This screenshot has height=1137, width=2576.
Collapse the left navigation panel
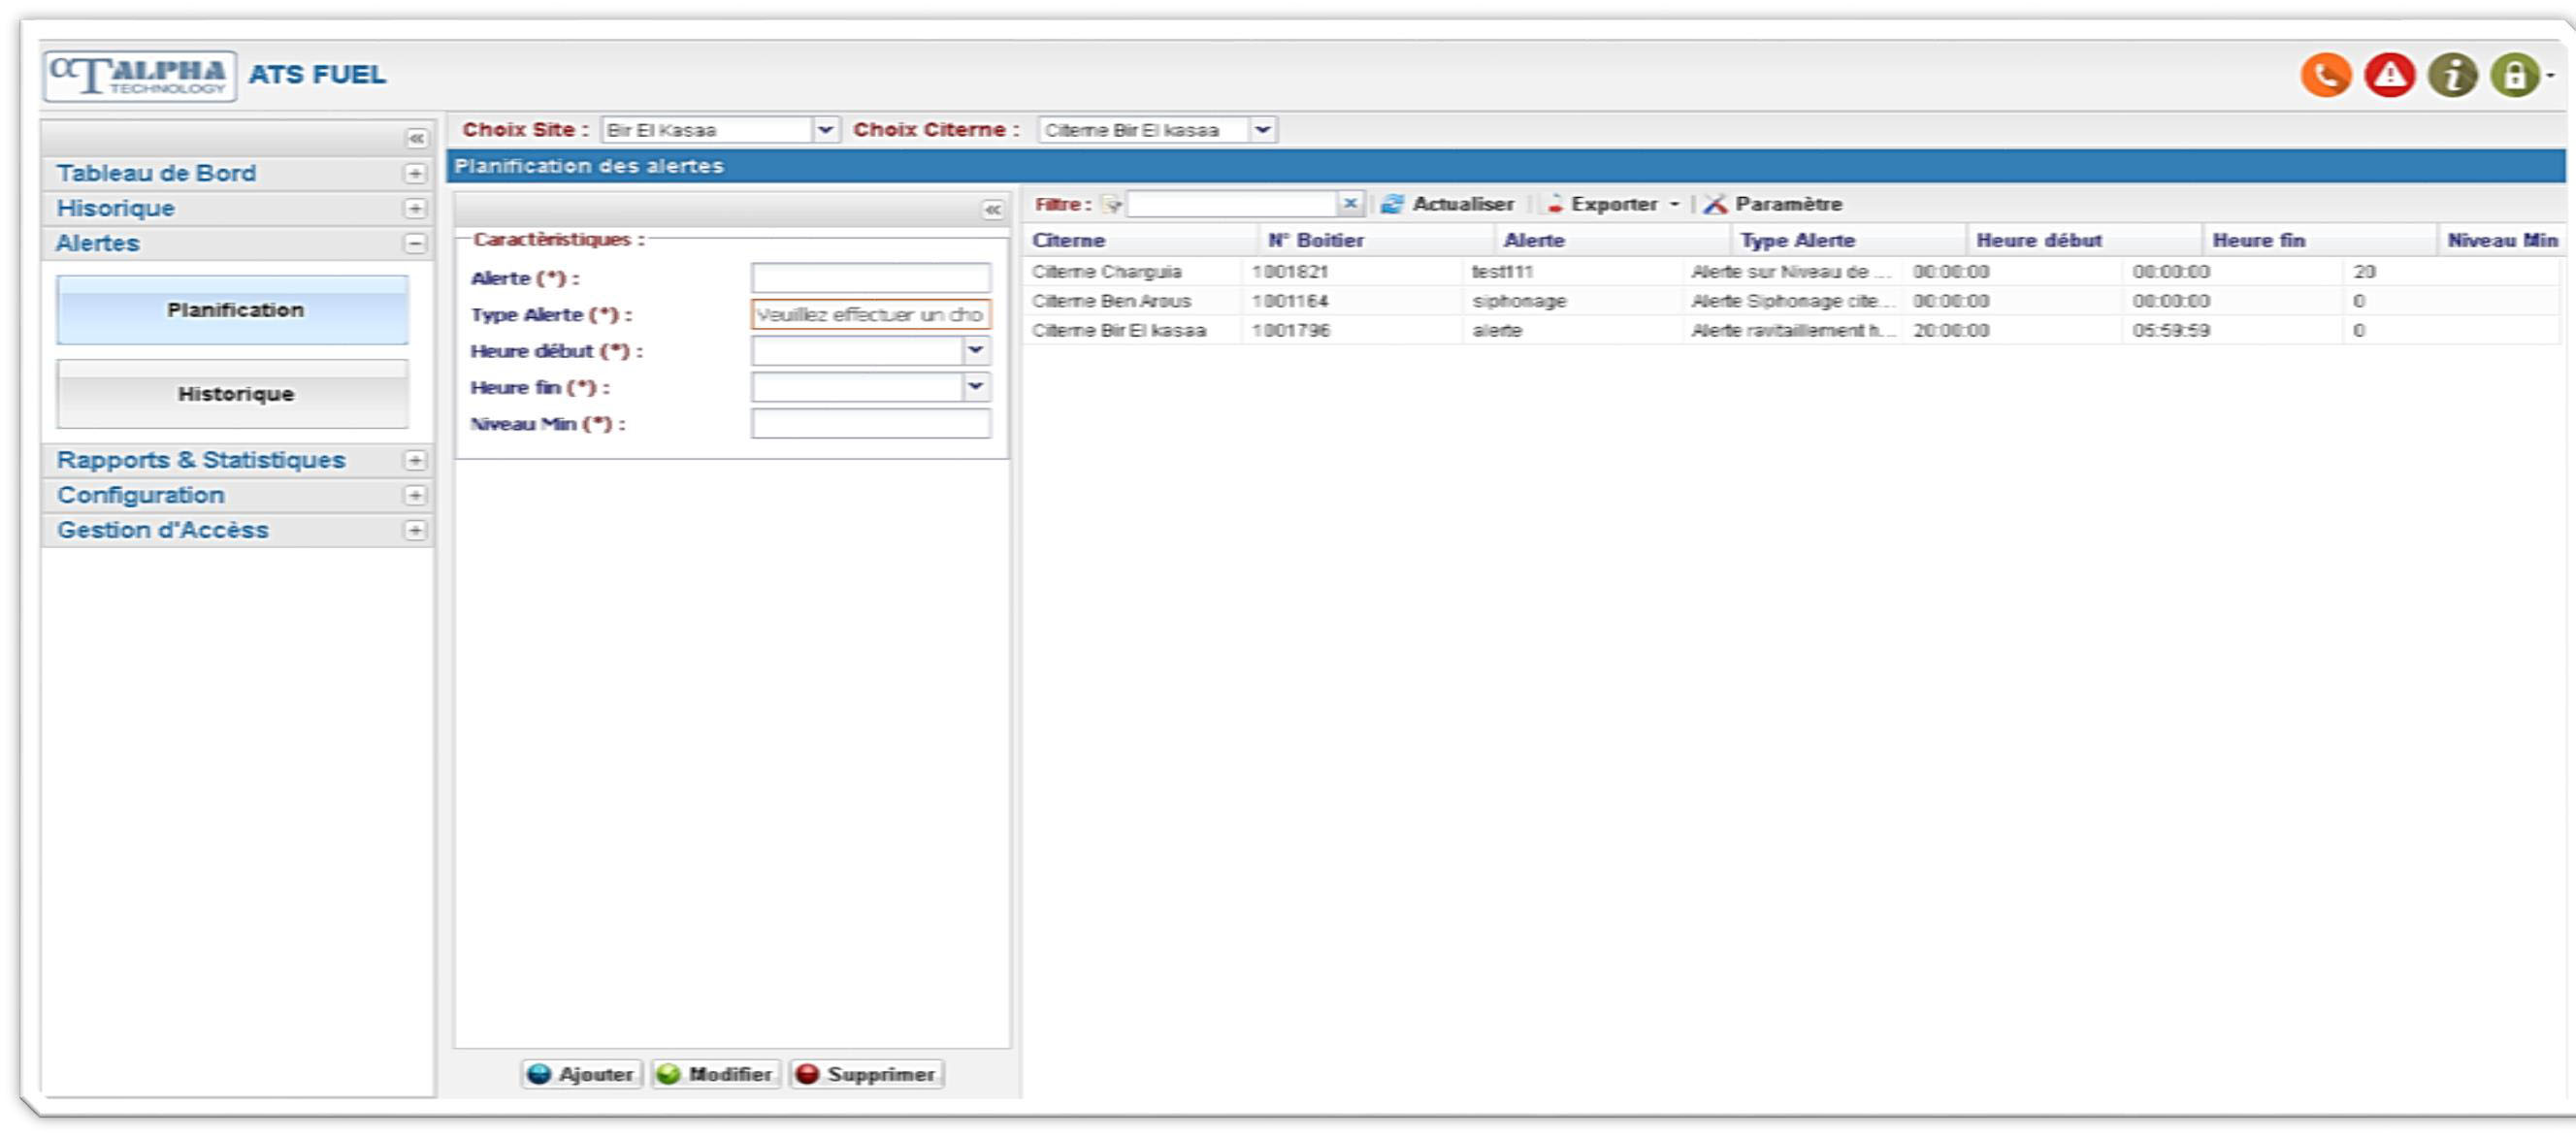416,138
